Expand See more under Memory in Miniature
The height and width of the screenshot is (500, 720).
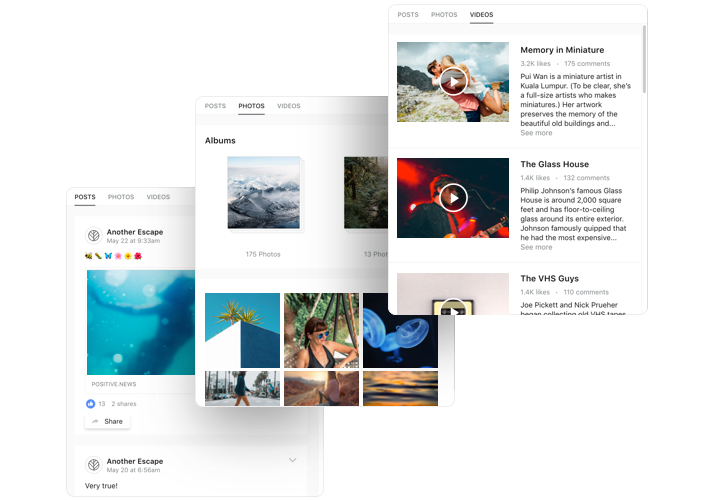(536, 133)
